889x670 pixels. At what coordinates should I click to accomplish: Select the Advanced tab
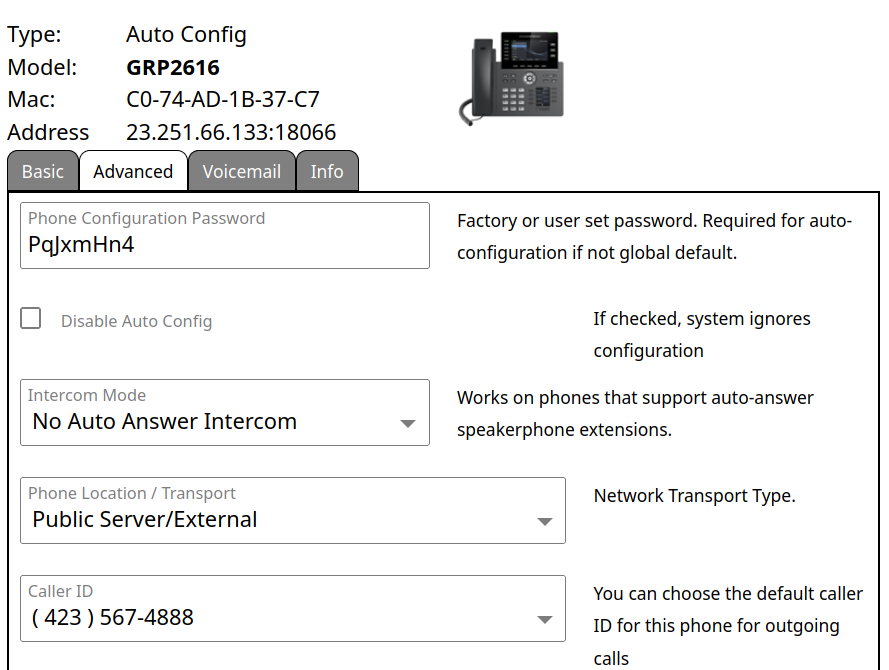[x=133, y=172]
